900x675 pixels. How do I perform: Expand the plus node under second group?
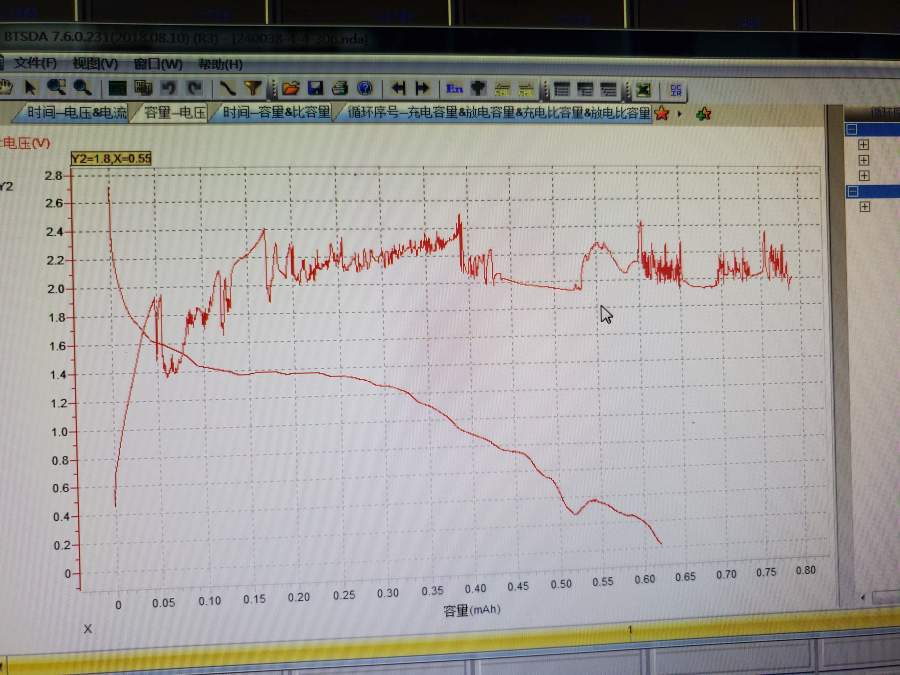(864, 207)
